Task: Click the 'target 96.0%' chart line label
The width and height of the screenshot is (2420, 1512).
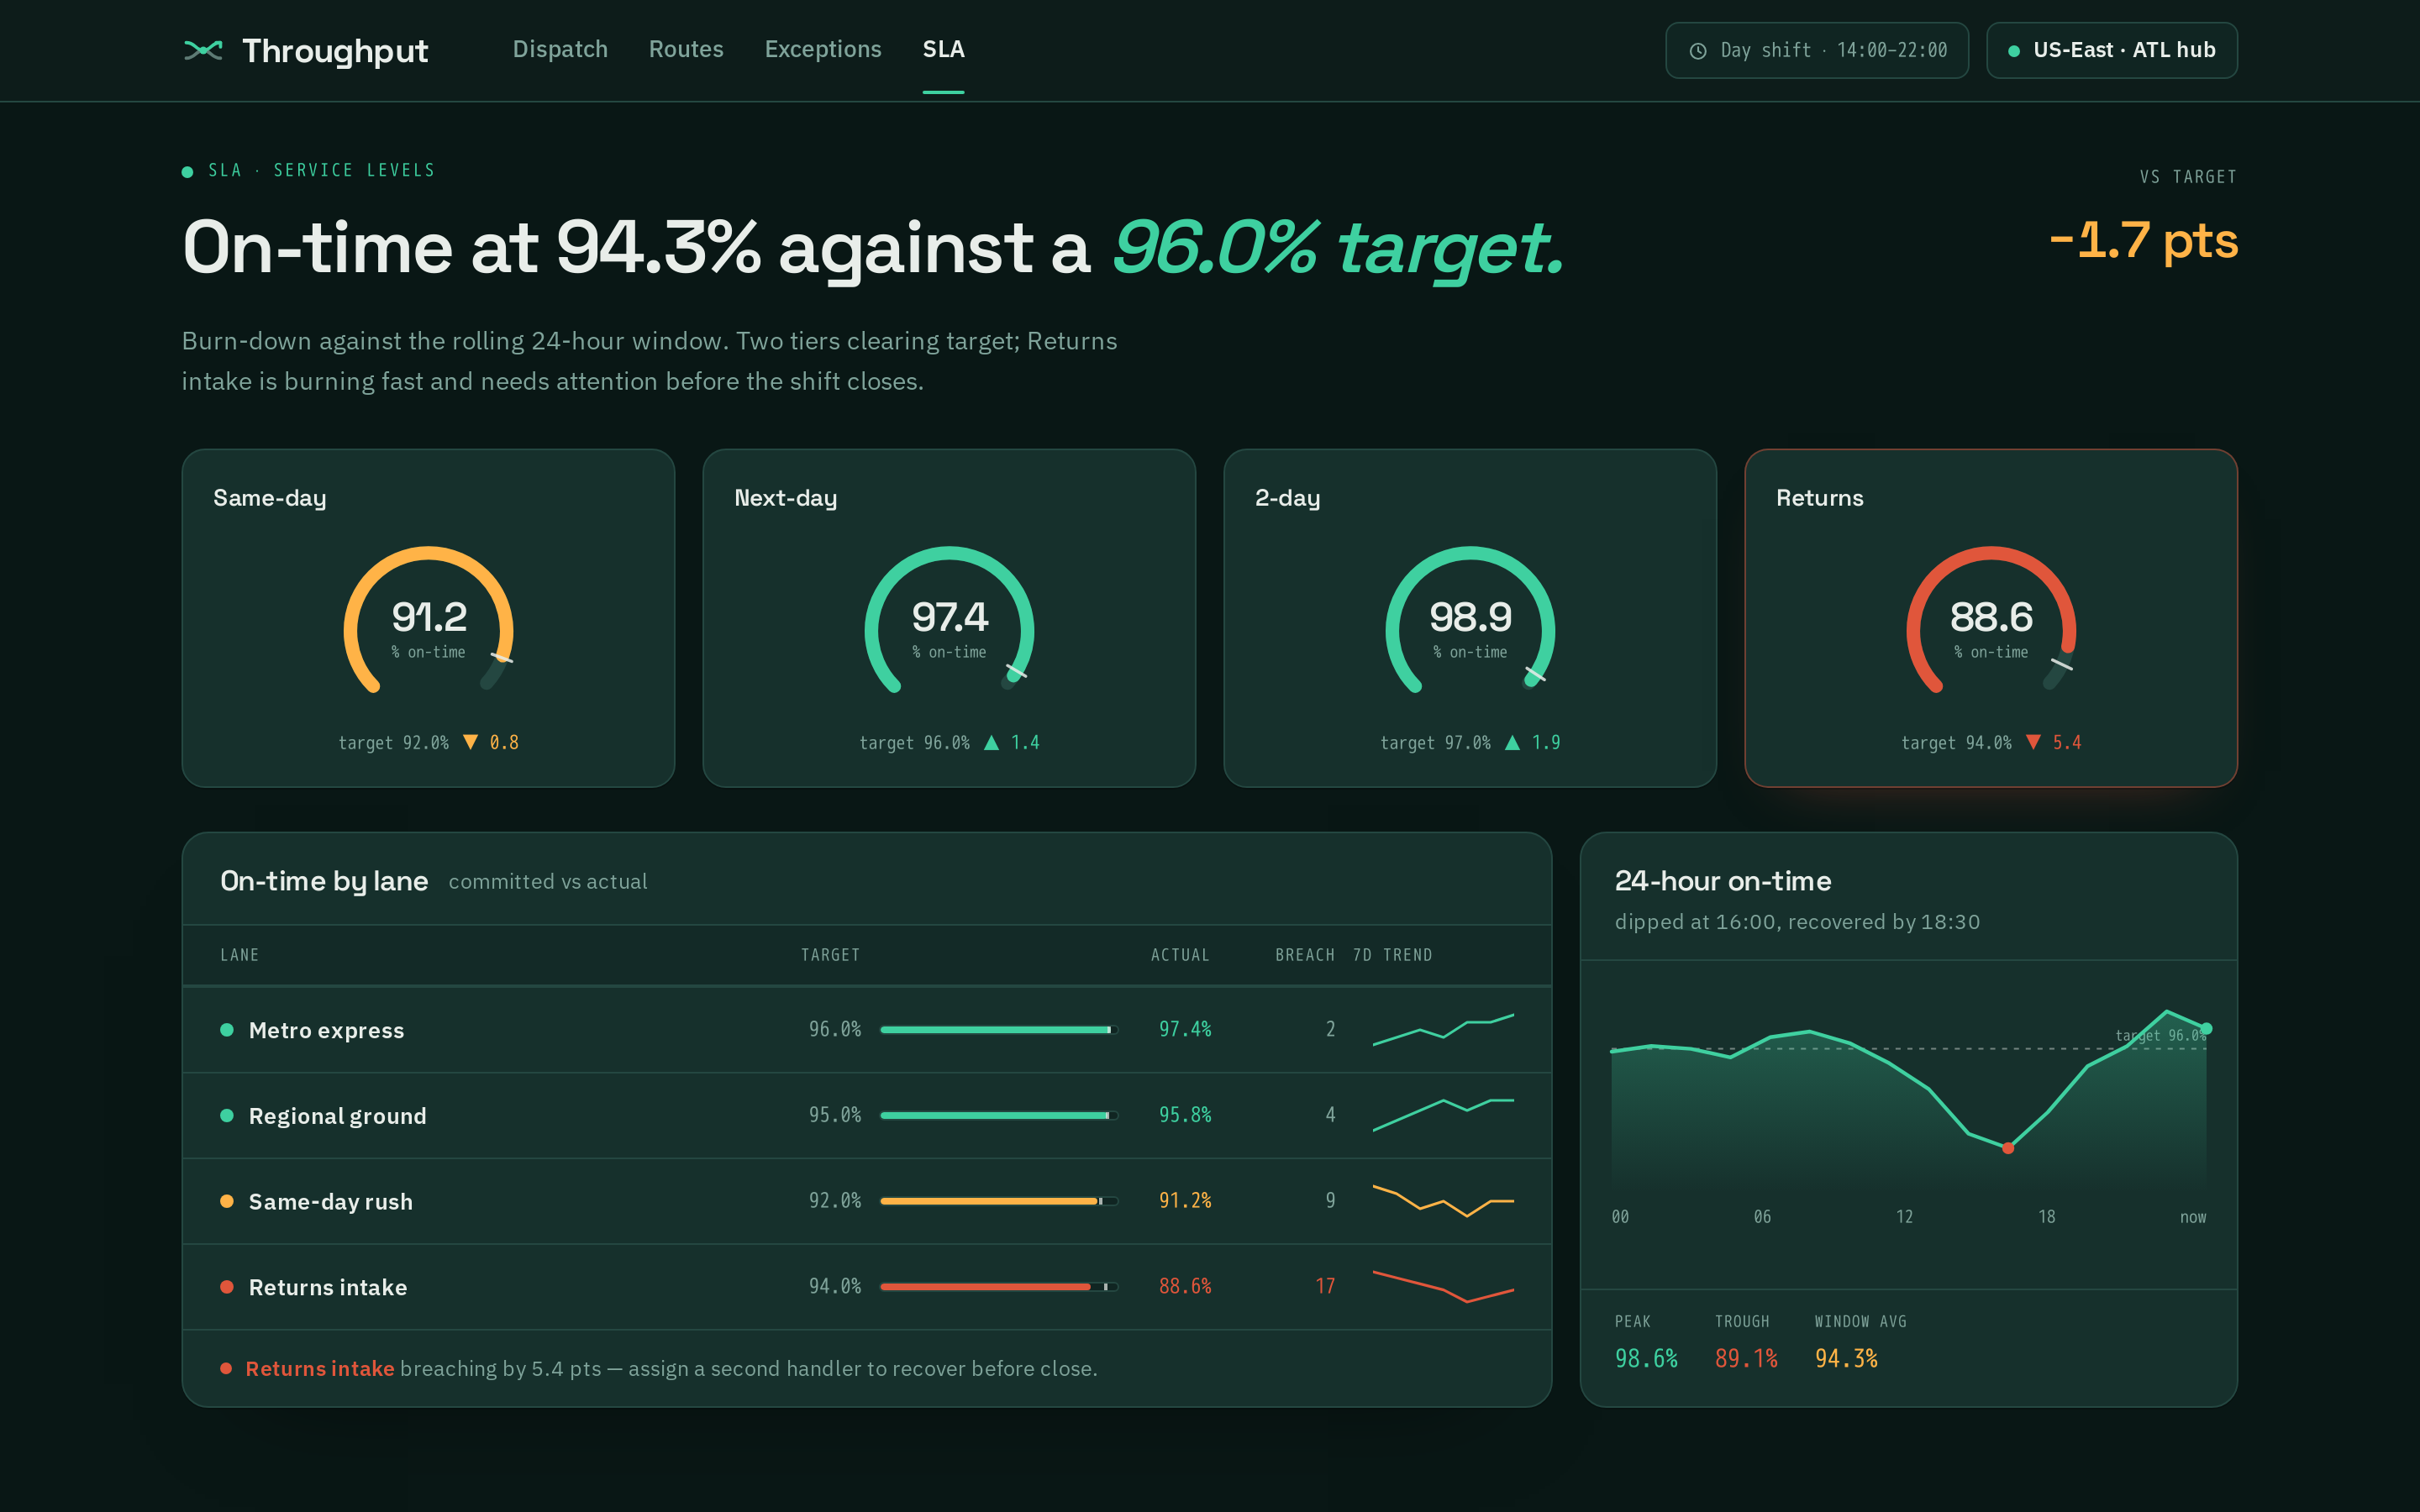Action: click(2160, 1035)
